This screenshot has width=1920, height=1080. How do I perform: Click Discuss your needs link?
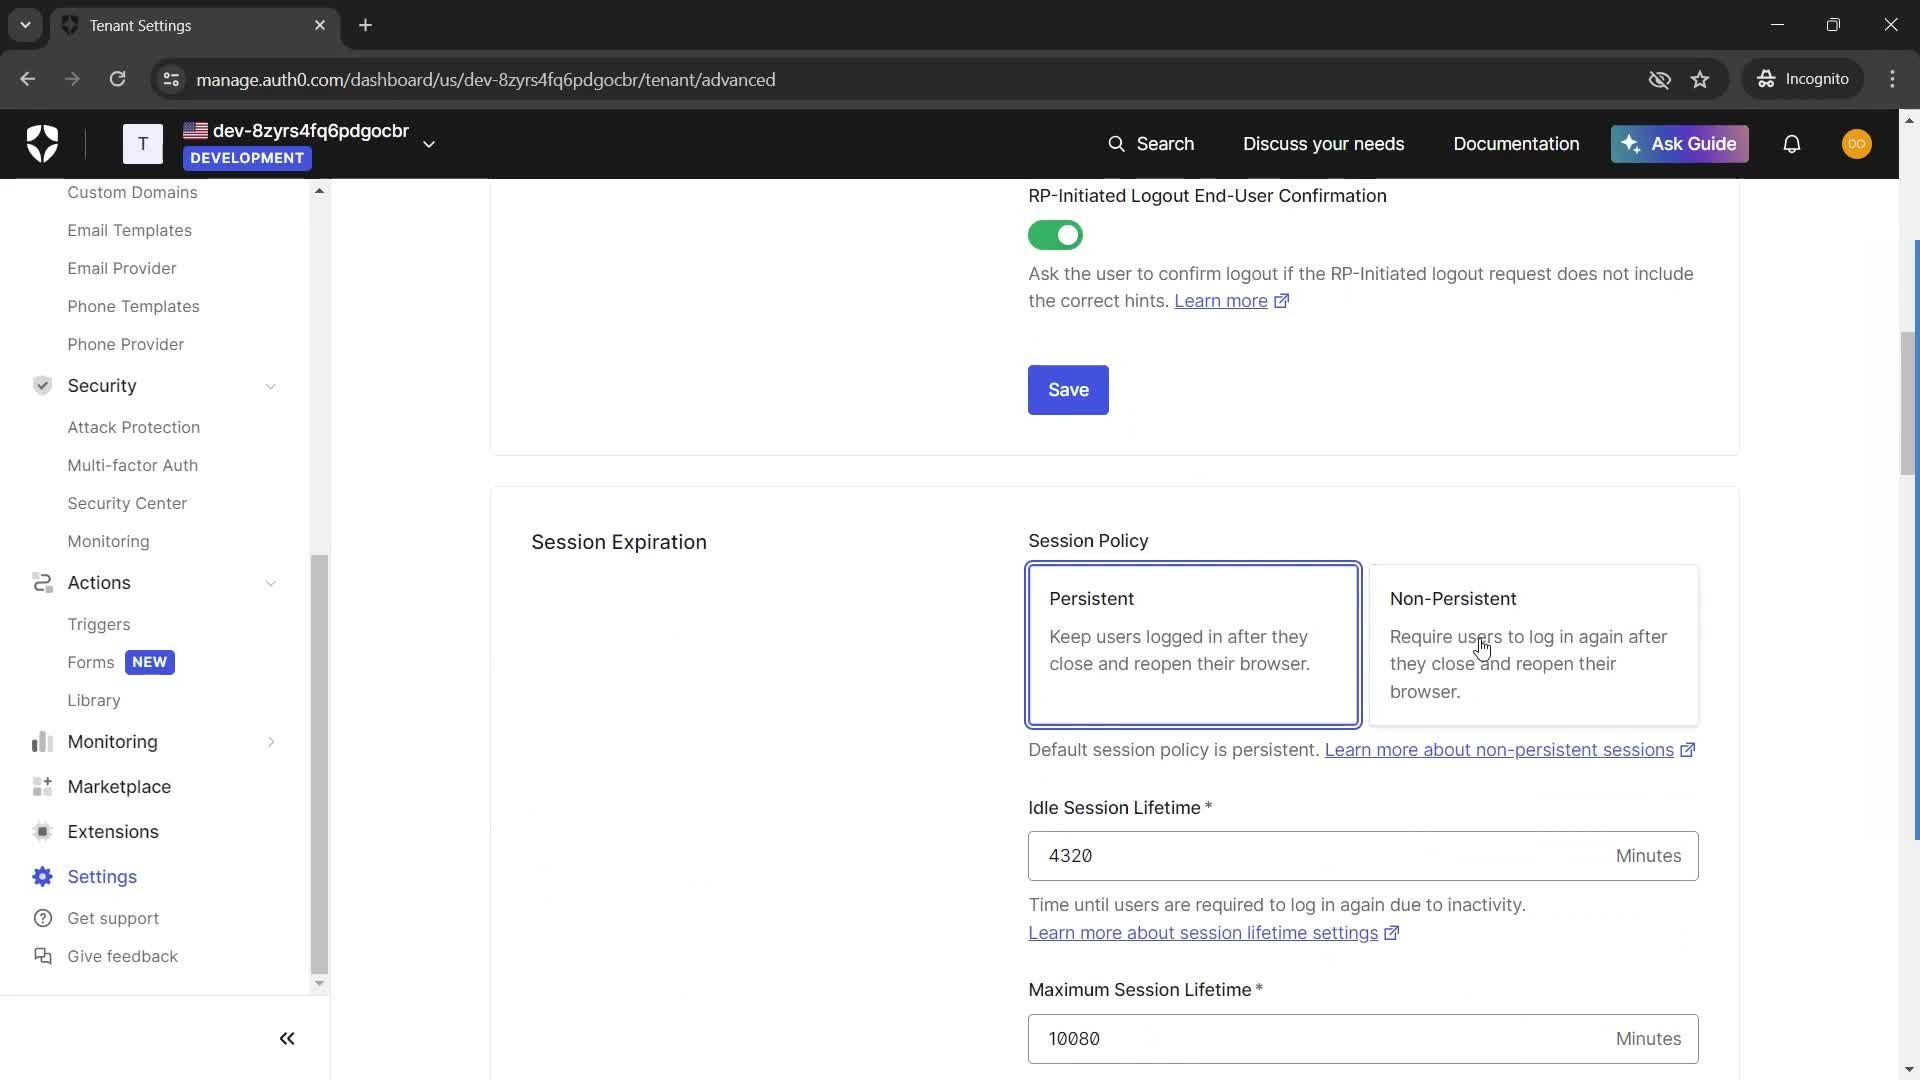click(x=1323, y=144)
